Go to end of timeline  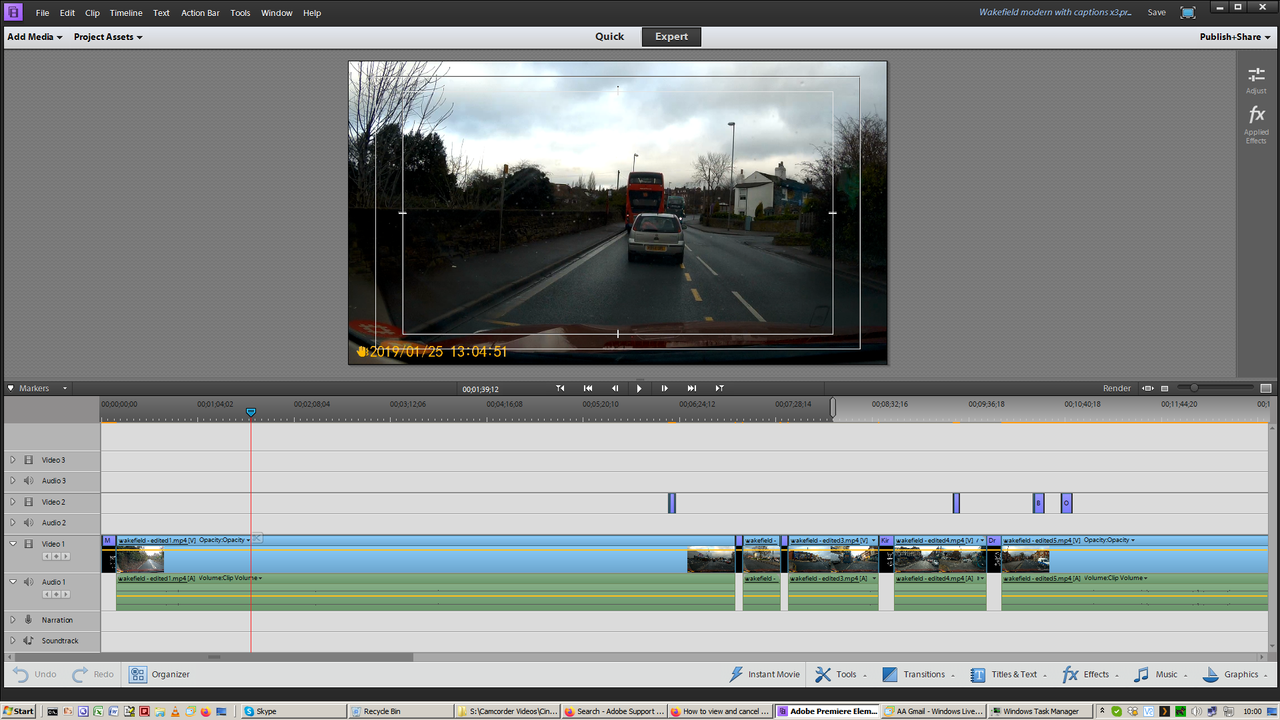(692, 388)
